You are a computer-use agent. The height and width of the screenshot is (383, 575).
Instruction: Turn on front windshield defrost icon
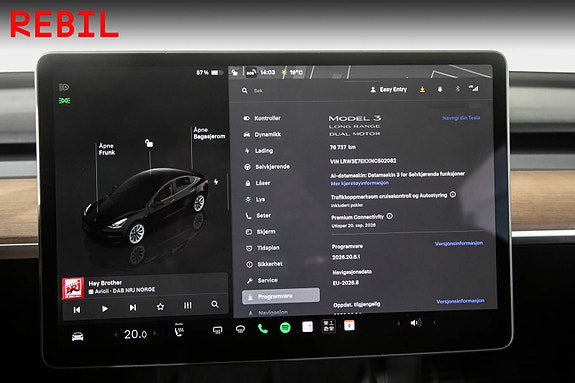pos(240,329)
